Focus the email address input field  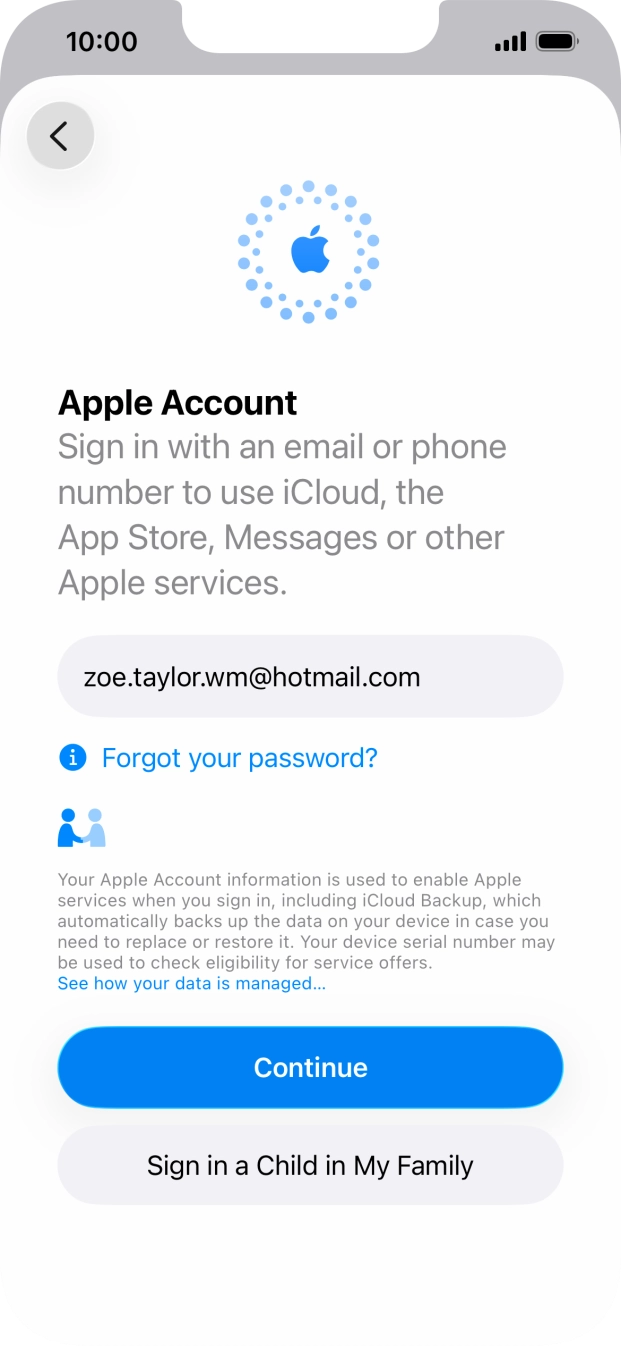click(310, 677)
